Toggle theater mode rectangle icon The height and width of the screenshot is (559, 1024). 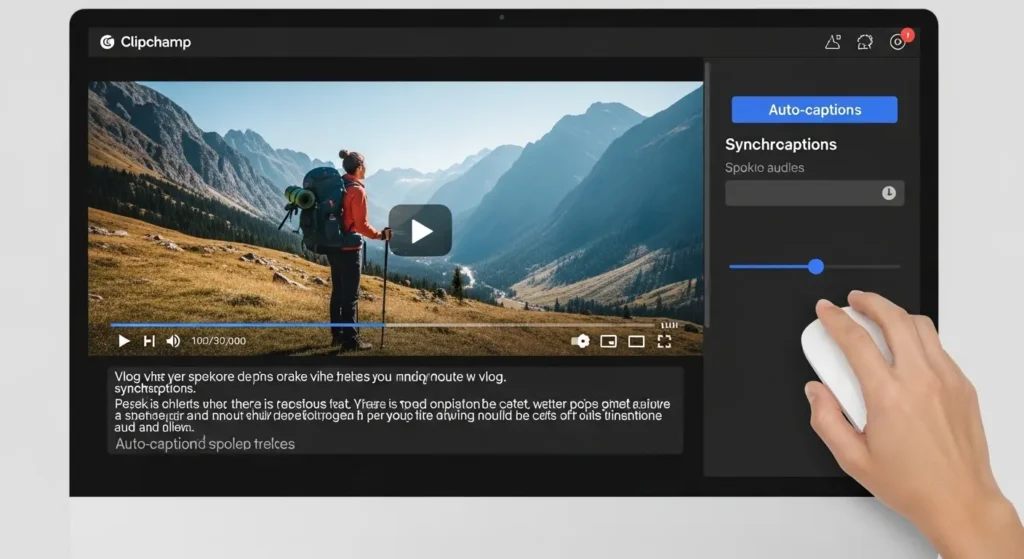(x=636, y=341)
